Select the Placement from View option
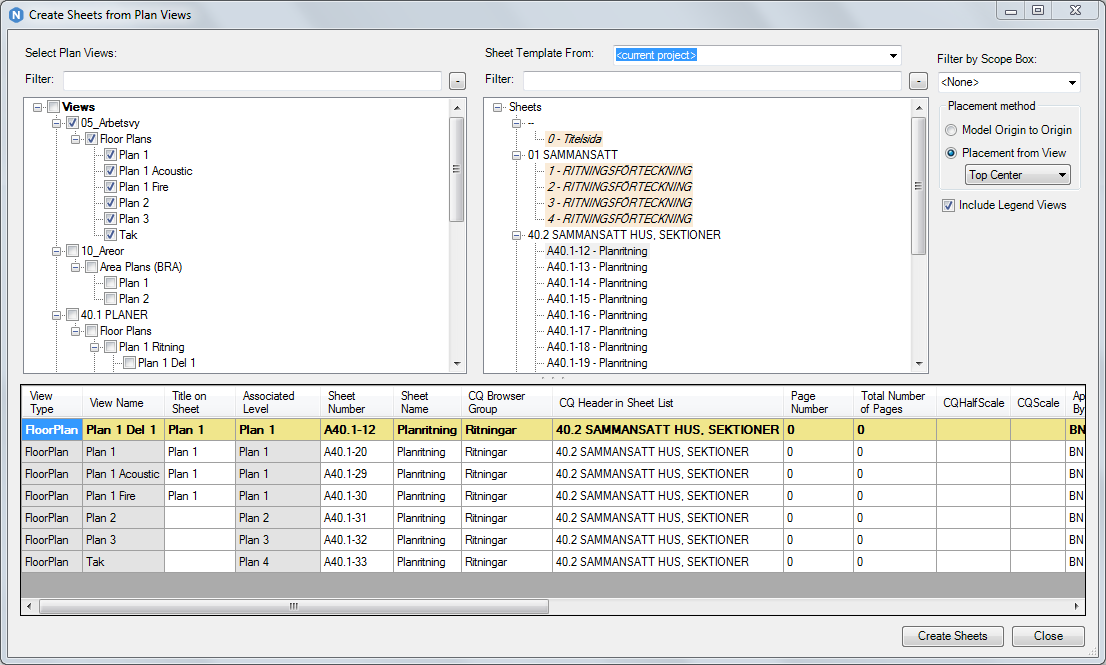 pos(950,153)
